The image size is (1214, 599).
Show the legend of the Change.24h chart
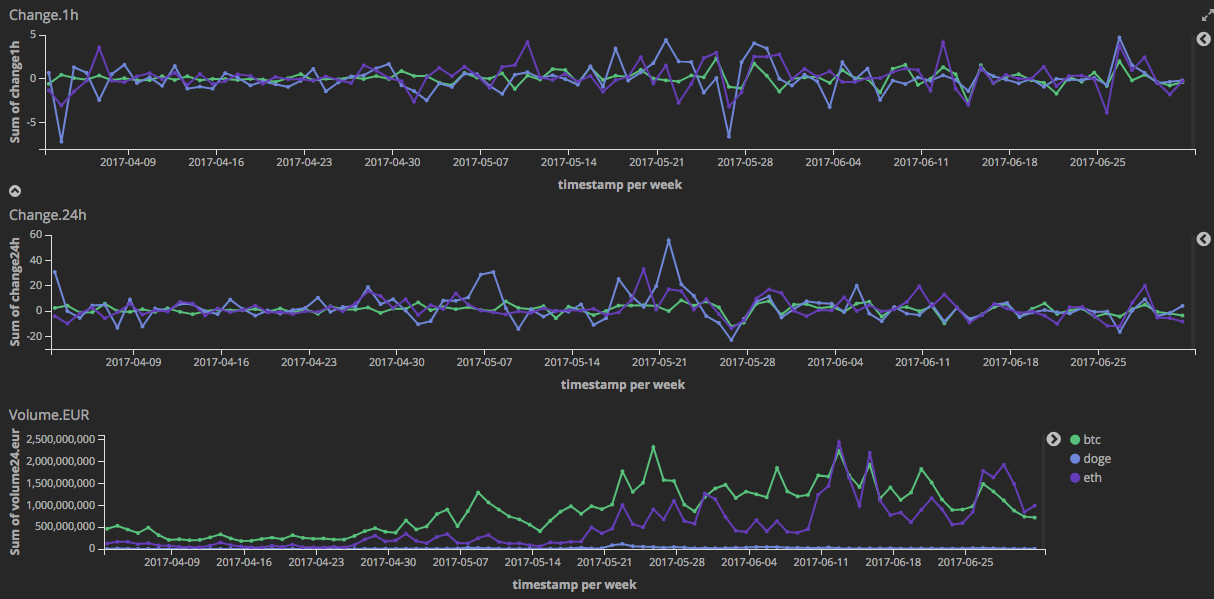[x=1204, y=239]
